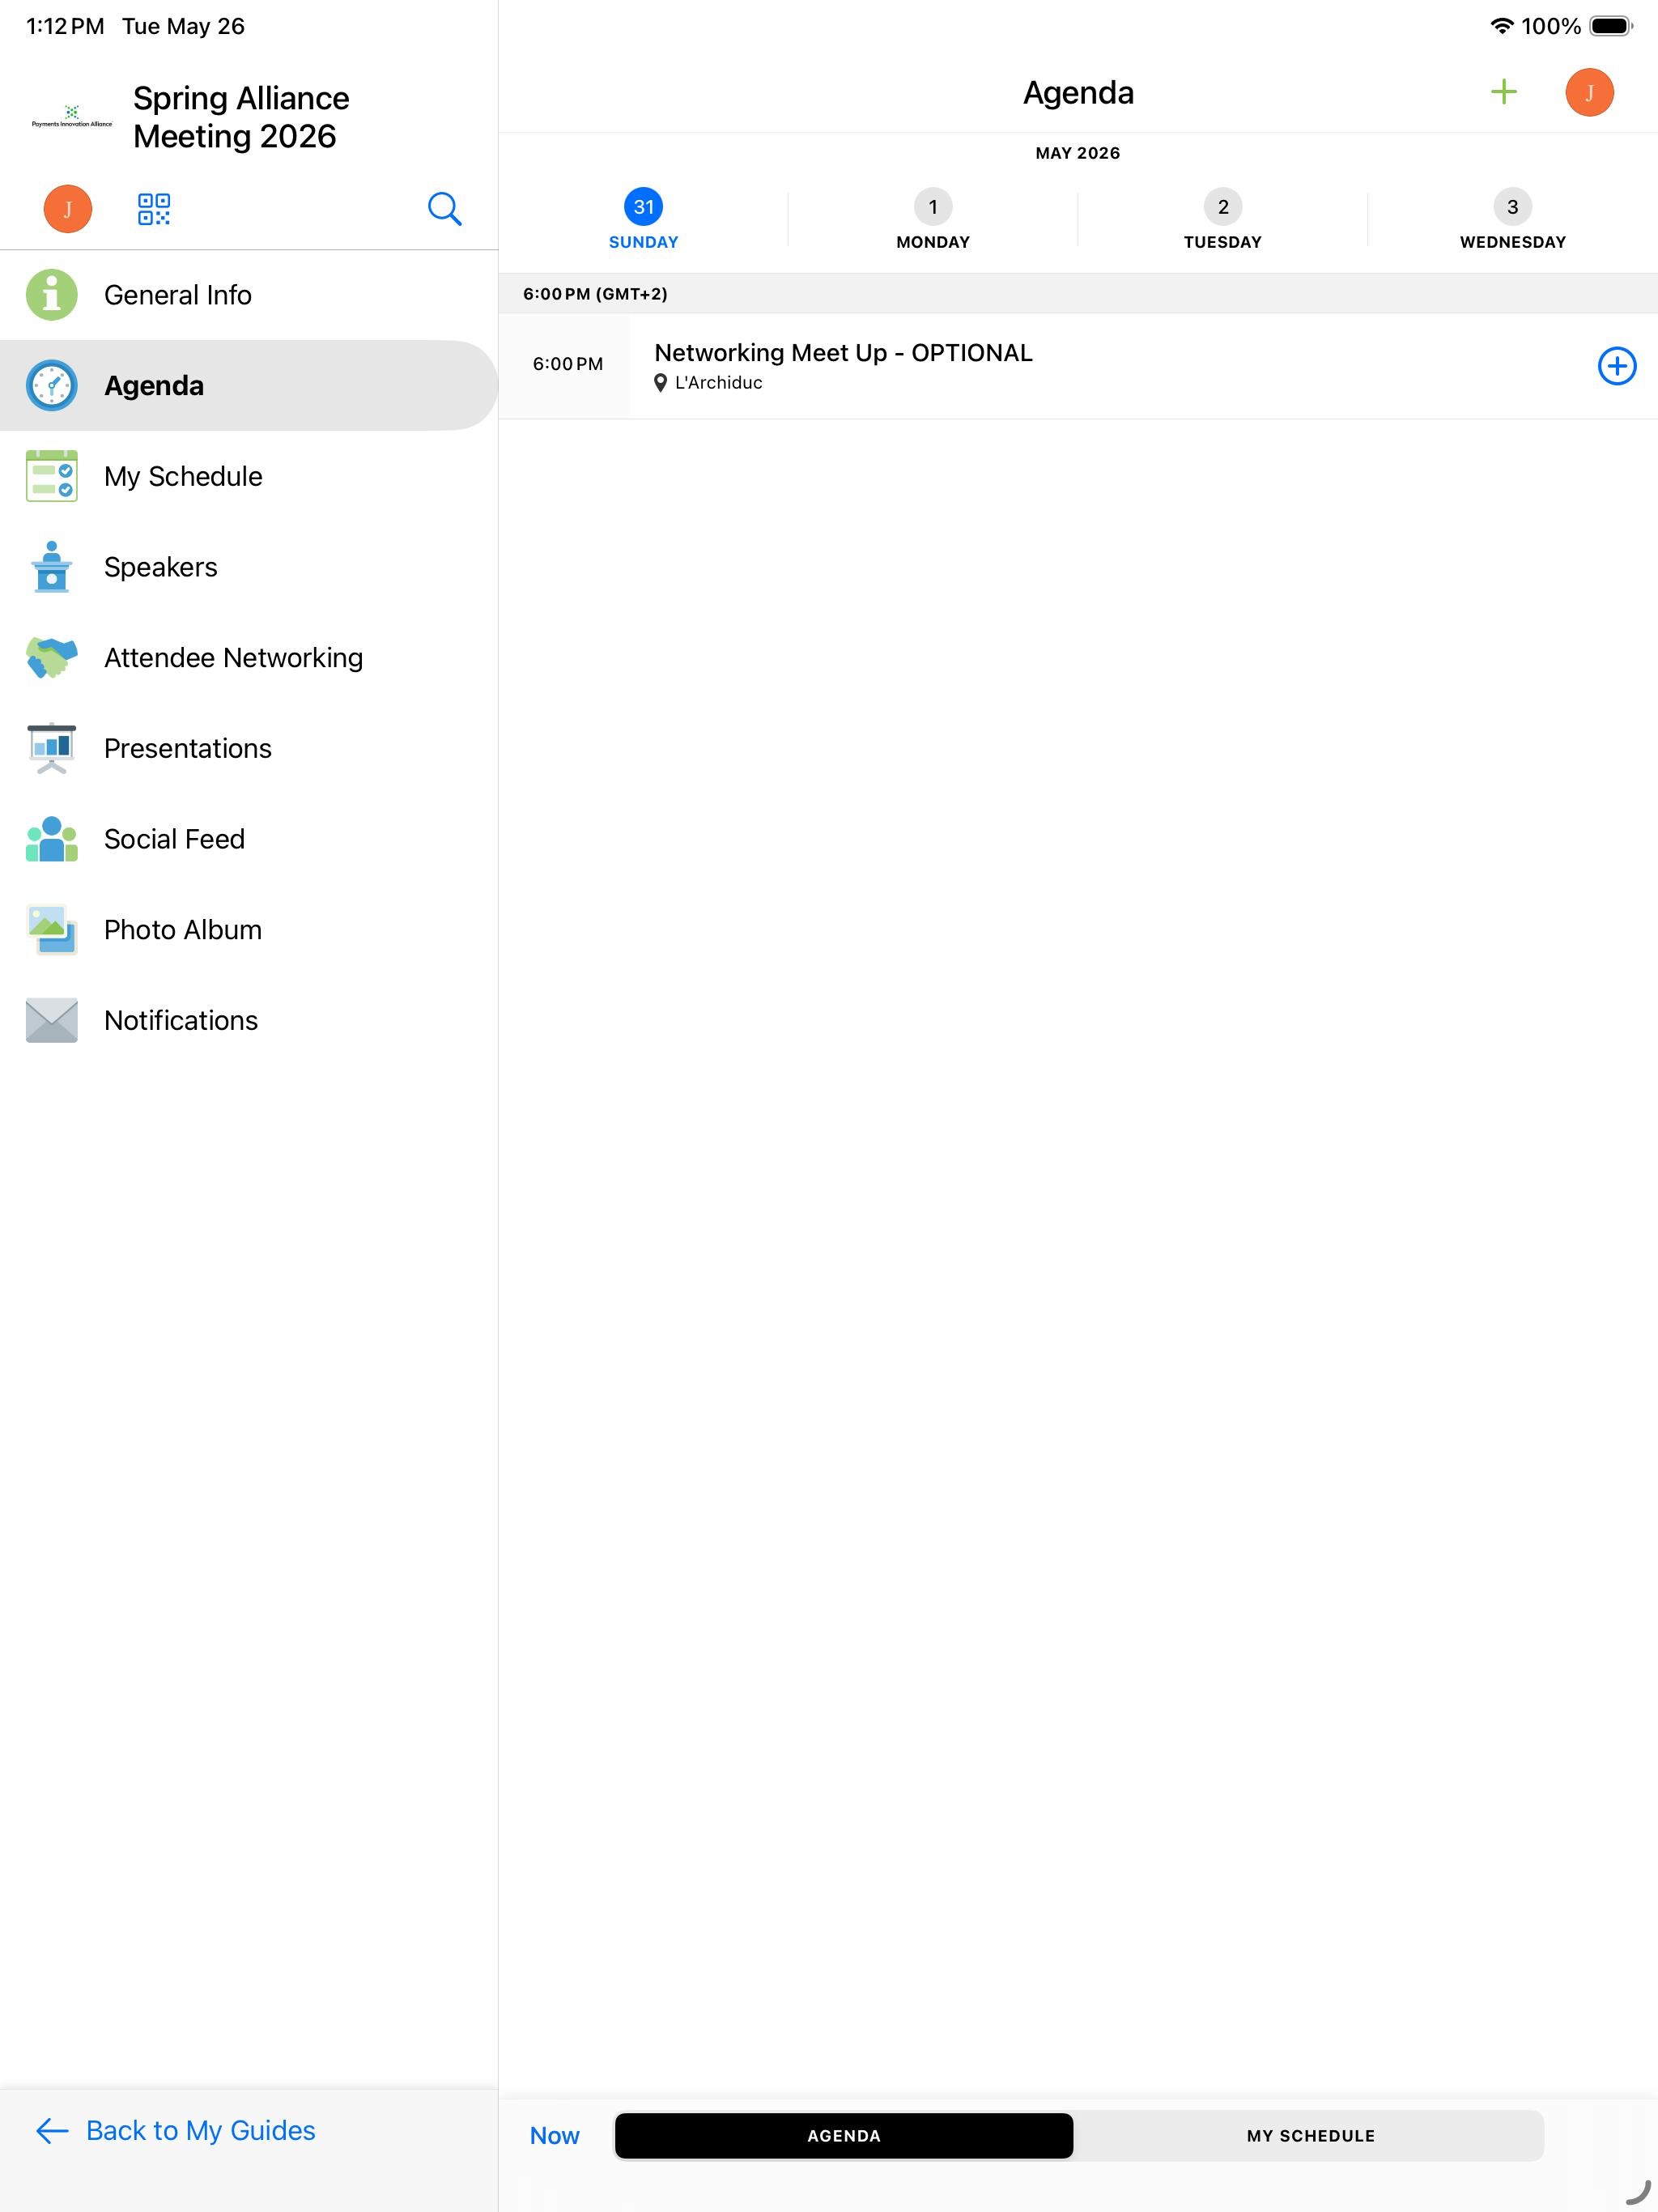The width and height of the screenshot is (1658, 2212).
Task: Click the General Info icon
Action: tap(52, 295)
